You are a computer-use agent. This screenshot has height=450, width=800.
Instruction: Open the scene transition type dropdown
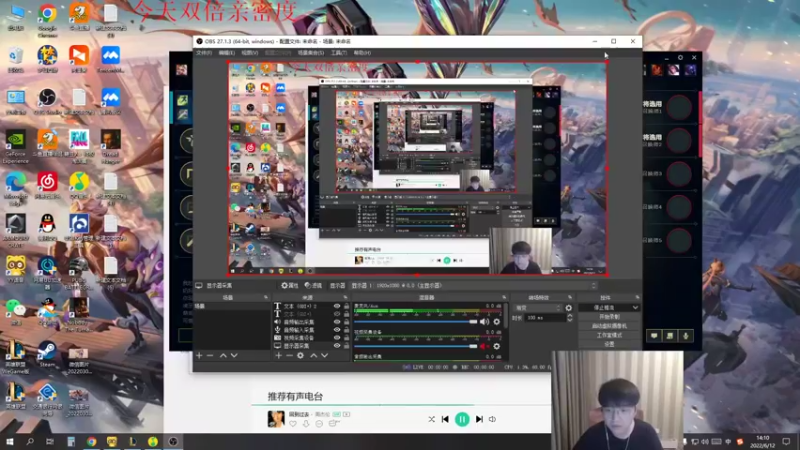click(x=538, y=308)
